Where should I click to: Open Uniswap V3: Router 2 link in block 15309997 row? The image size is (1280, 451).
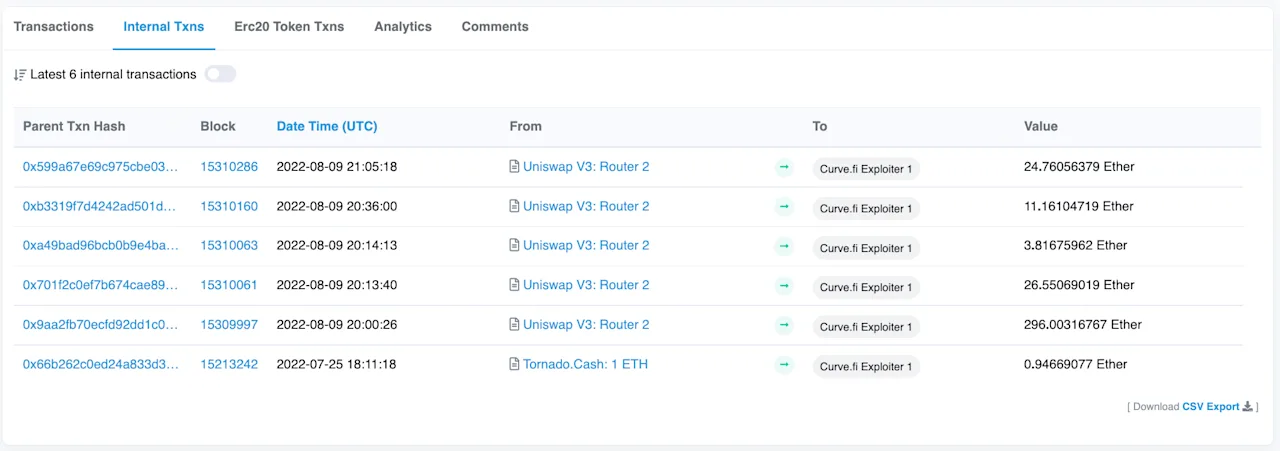coord(586,325)
